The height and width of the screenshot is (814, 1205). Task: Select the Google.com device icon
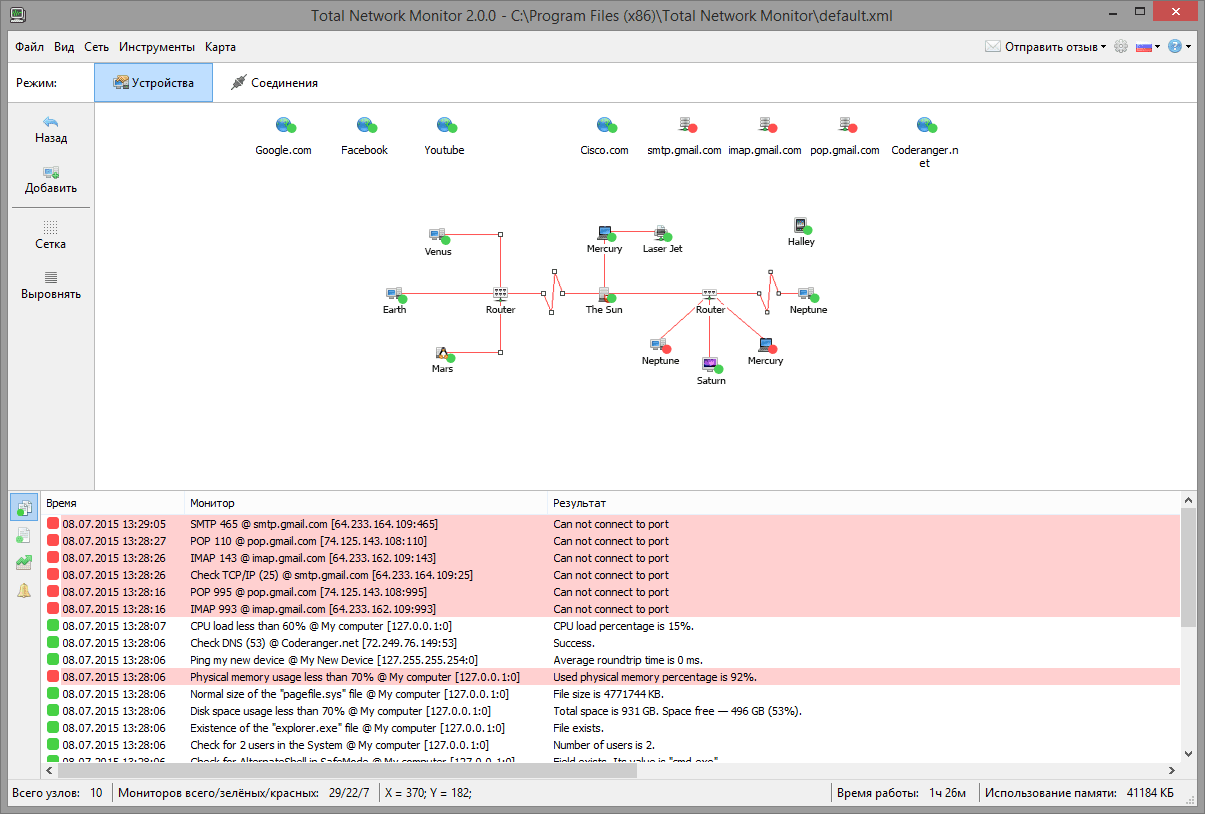pyautogui.click(x=284, y=125)
